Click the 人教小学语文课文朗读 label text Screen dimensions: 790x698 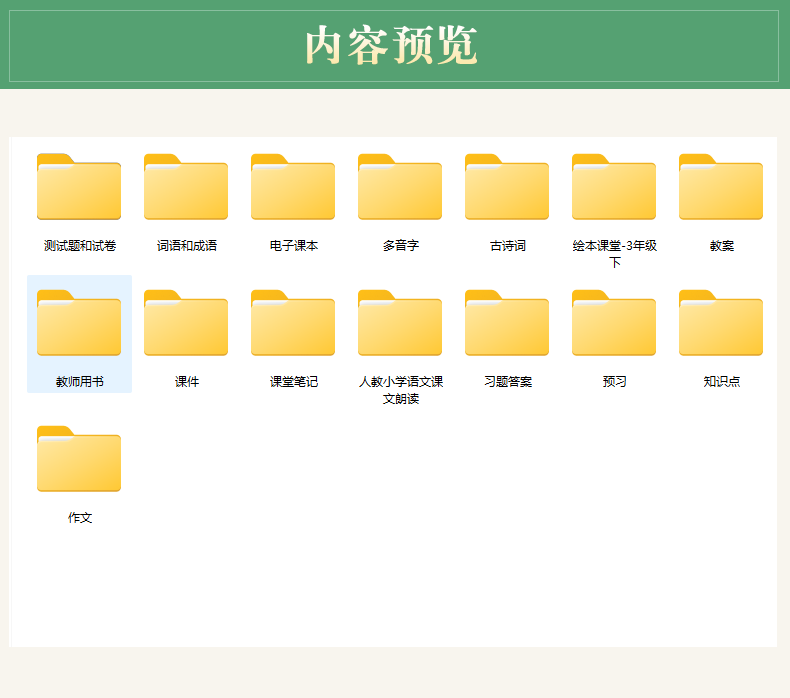pyautogui.click(x=401, y=390)
